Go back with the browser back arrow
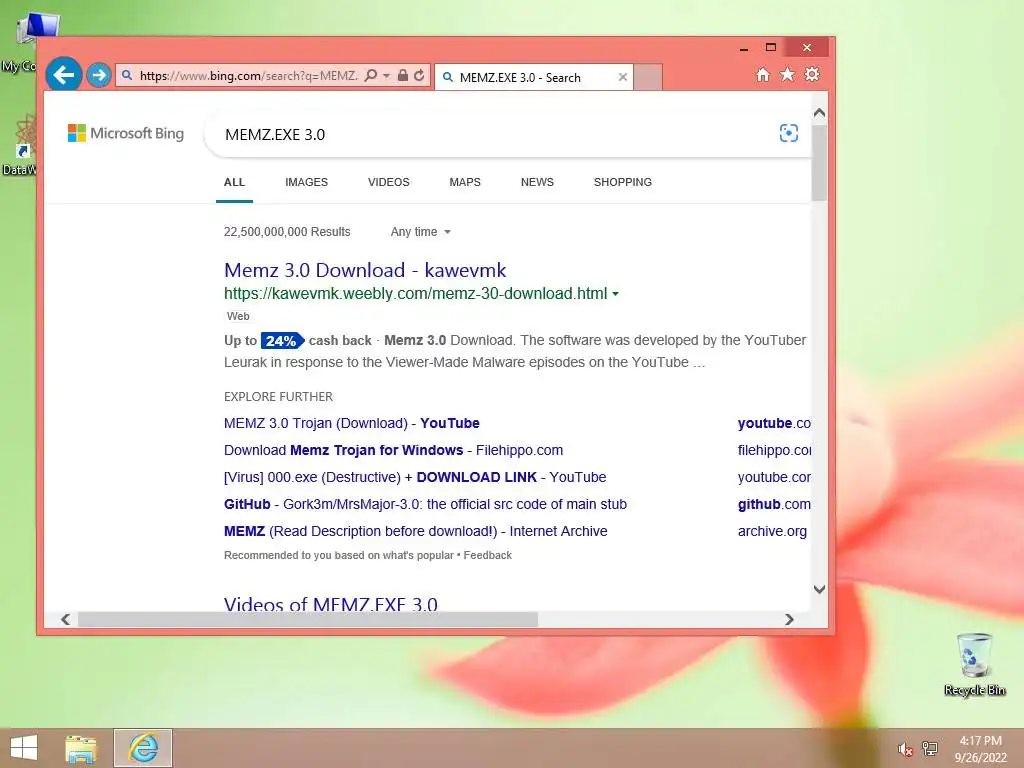1024x768 pixels. pyautogui.click(x=63, y=75)
